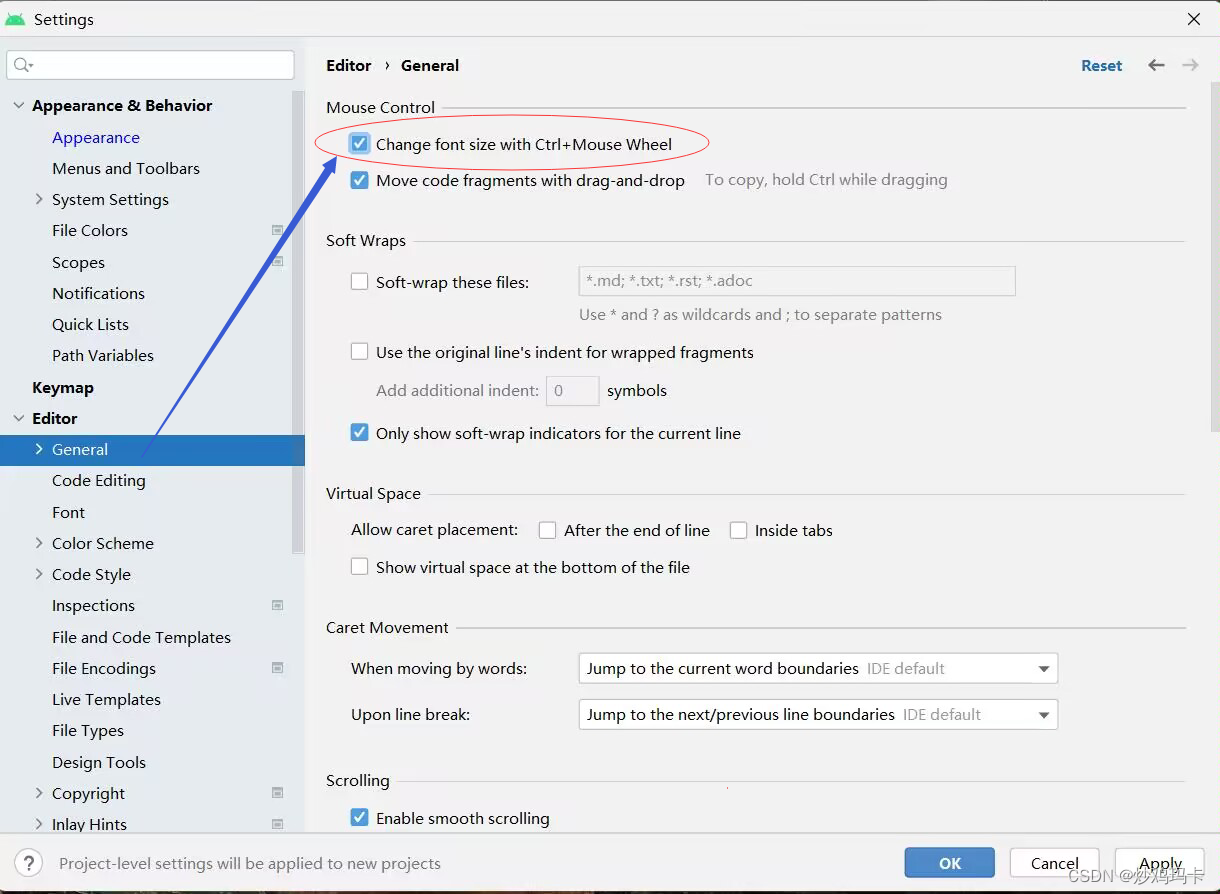Close the Settings dialog window
The height and width of the screenshot is (894, 1220).
(x=1194, y=19)
